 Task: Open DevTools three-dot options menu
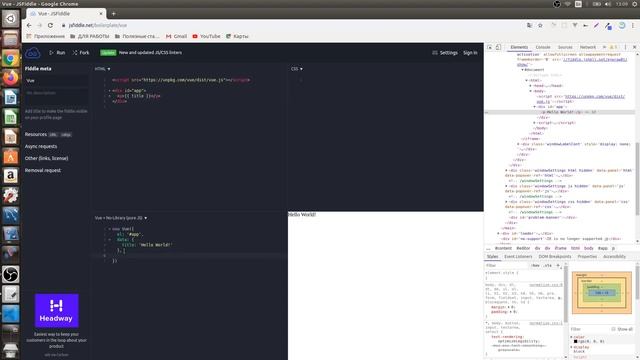(x=625, y=47)
